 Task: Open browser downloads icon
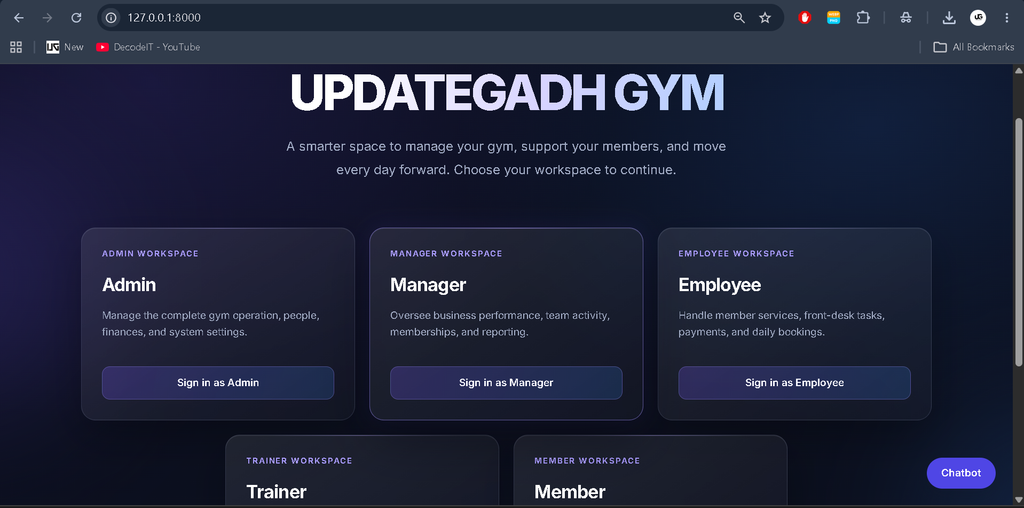pos(949,18)
